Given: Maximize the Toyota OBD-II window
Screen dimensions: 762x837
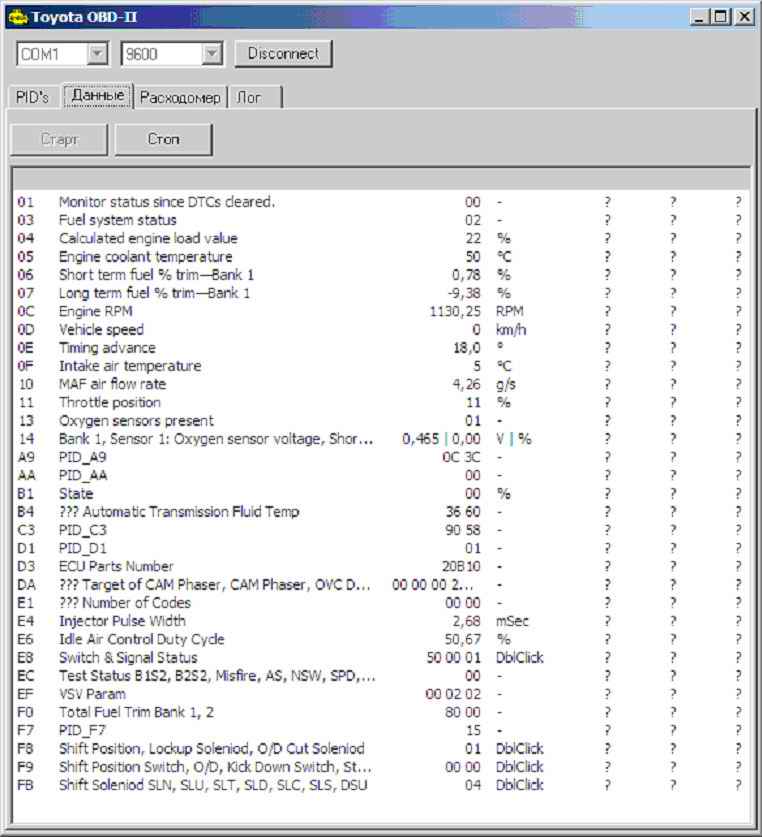Looking at the screenshot, I should (x=720, y=17).
